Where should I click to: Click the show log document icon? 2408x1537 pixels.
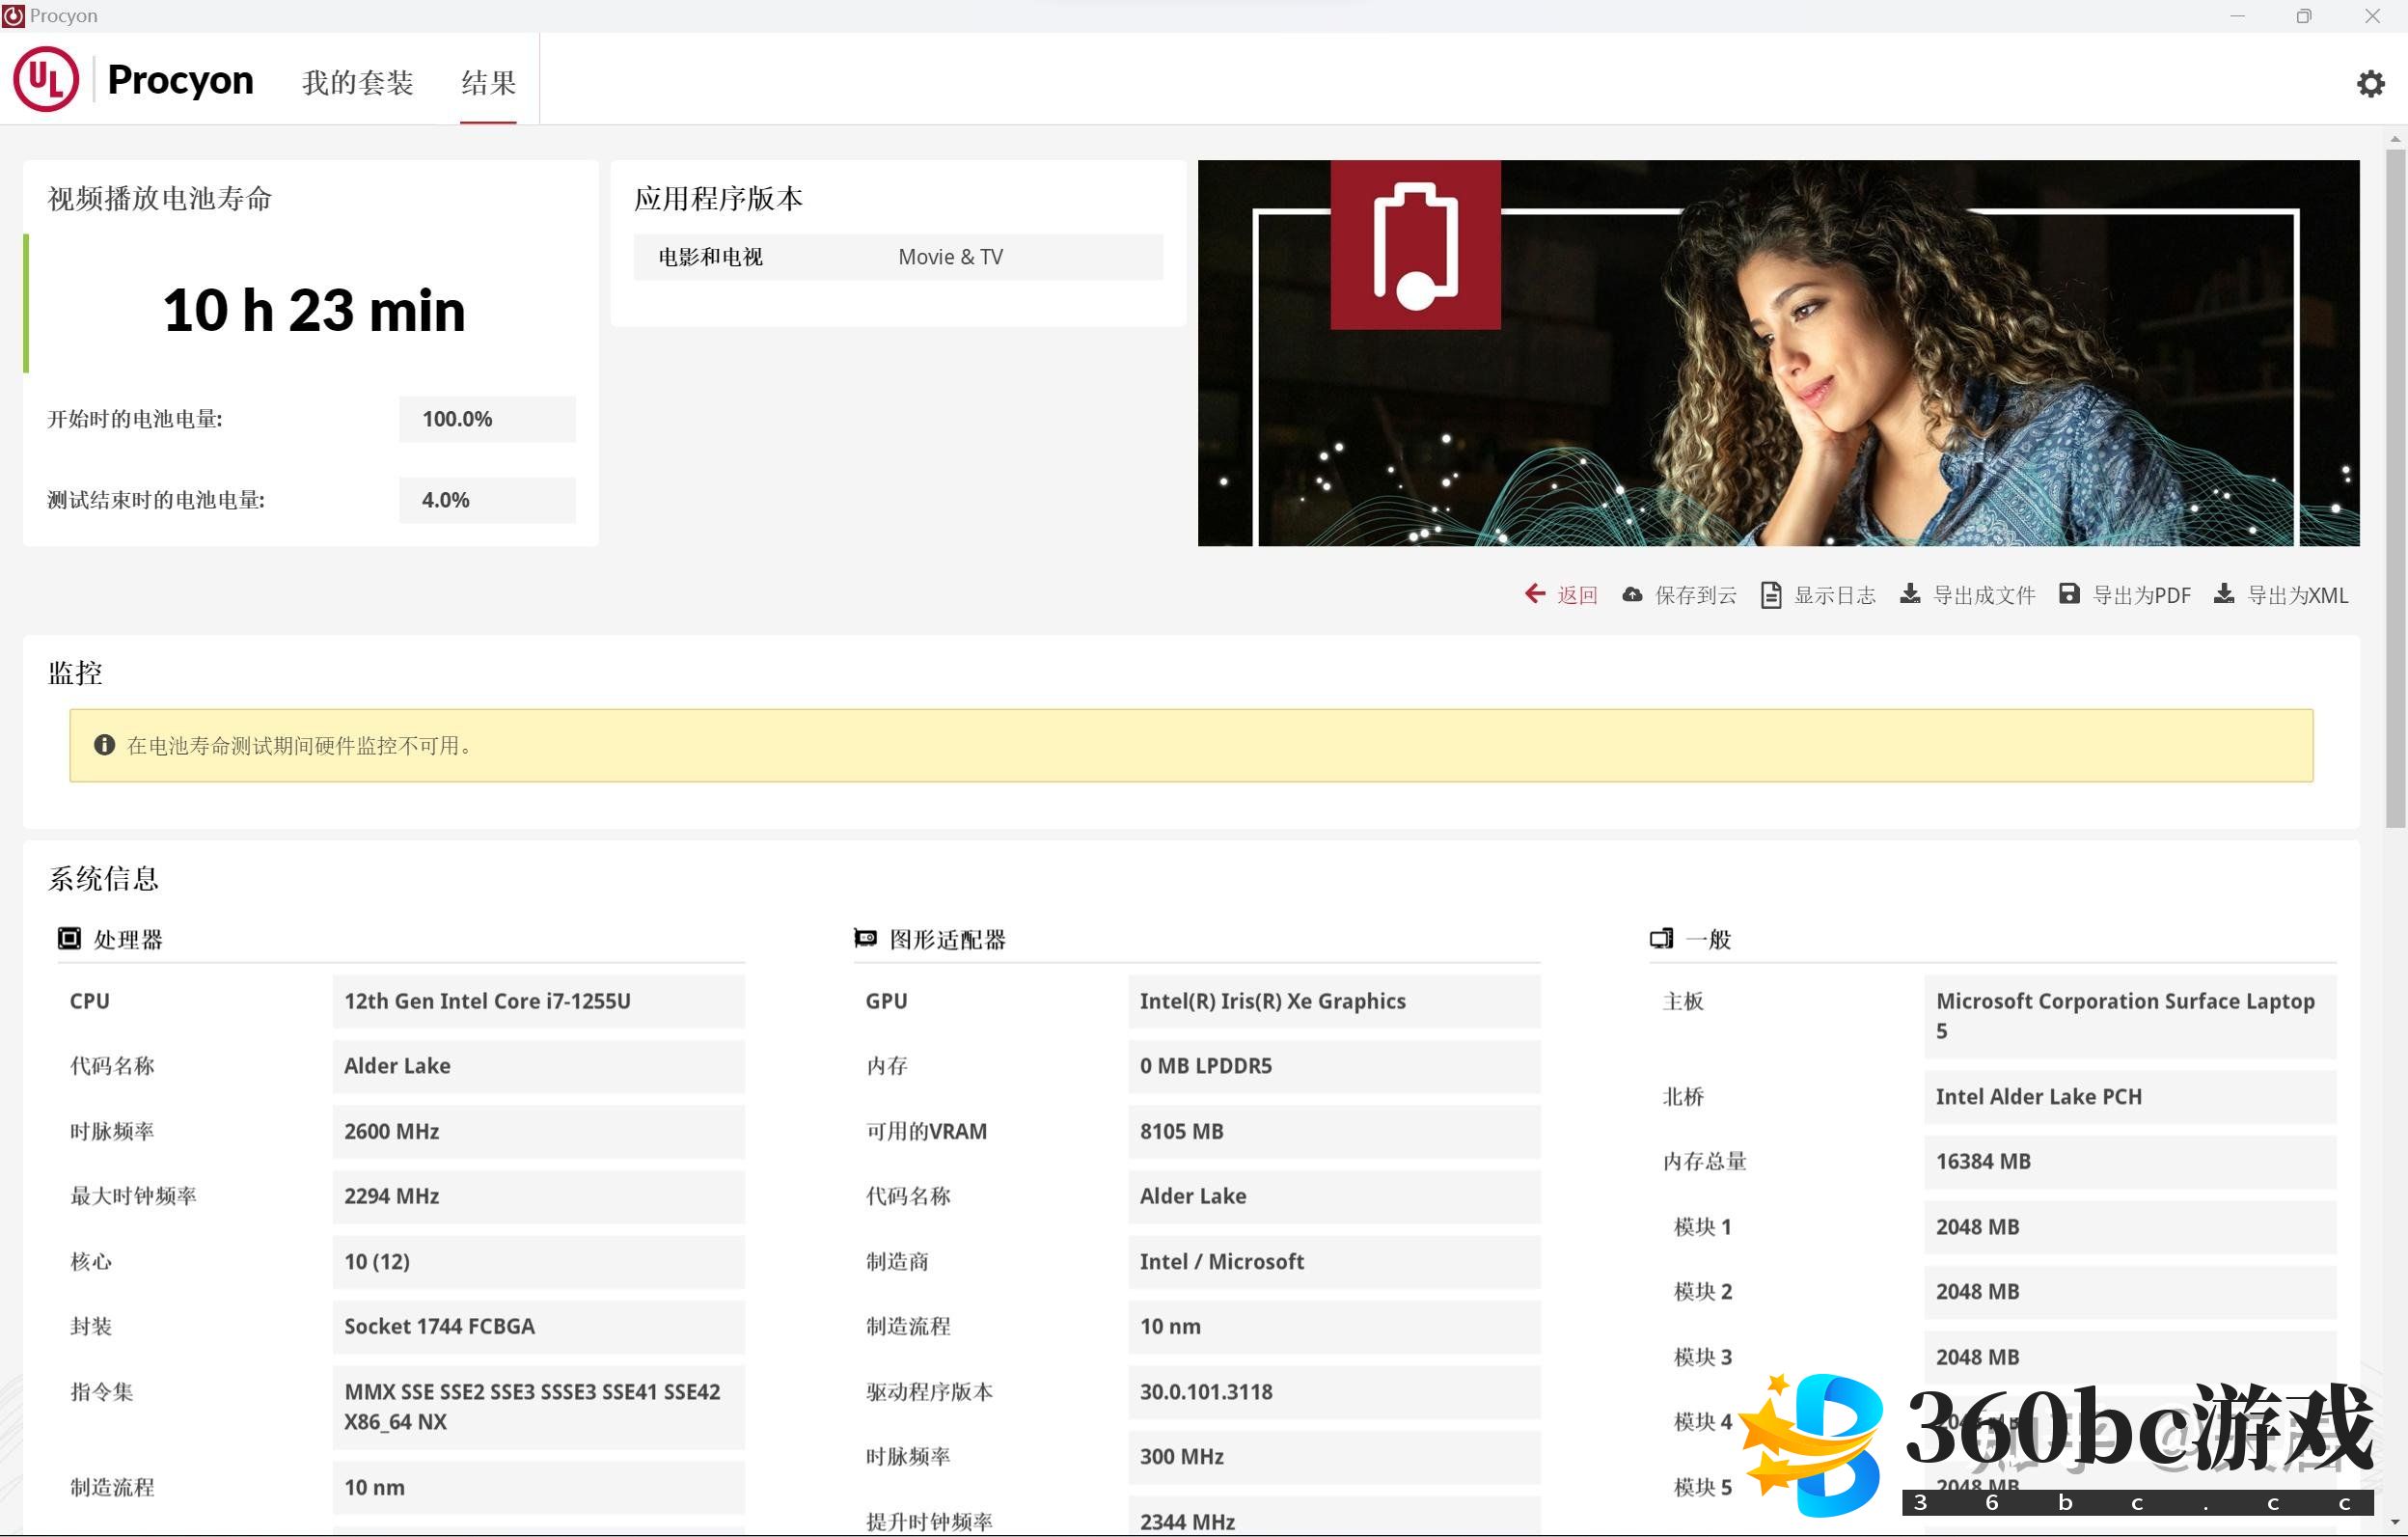(1771, 595)
